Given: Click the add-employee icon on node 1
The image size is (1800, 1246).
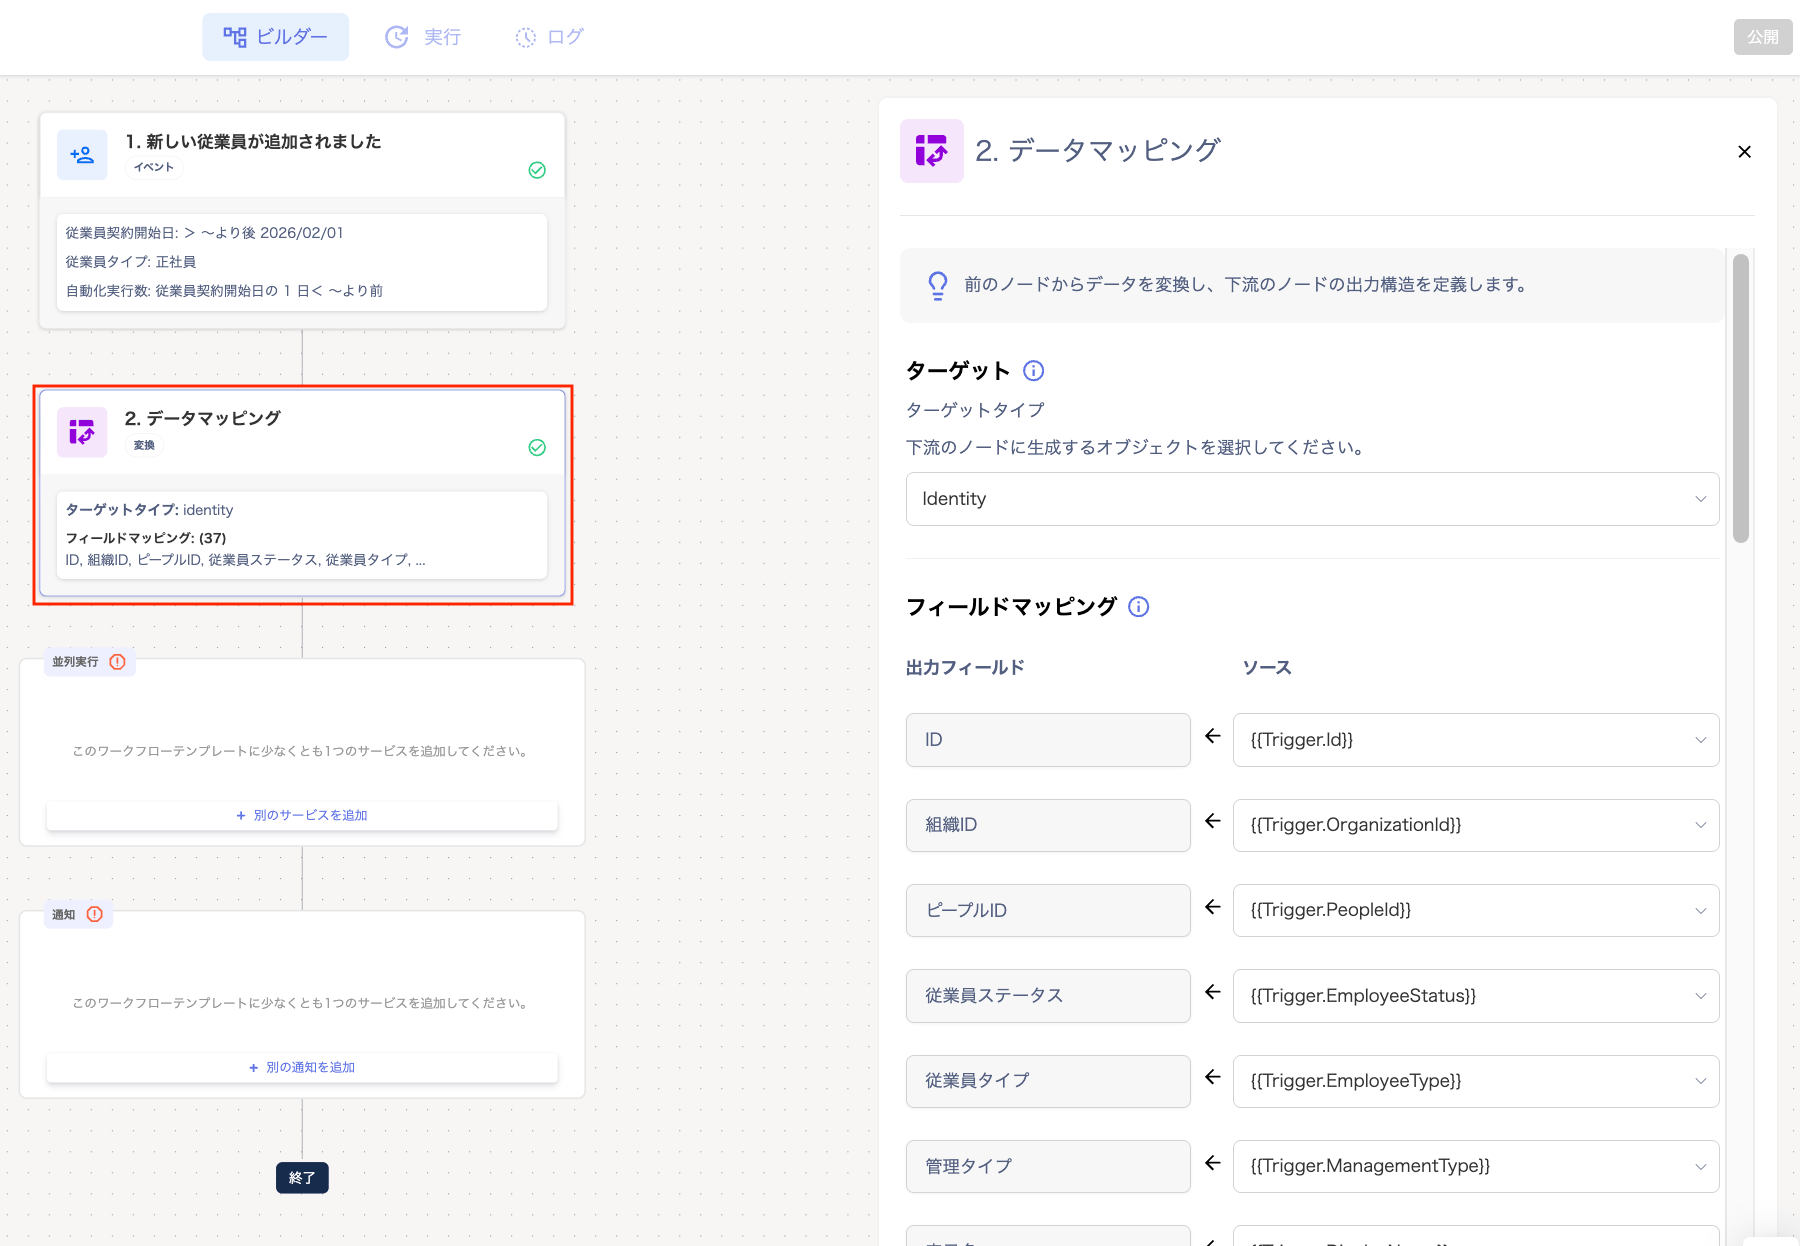Looking at the screenshot, I should (82, 155).
